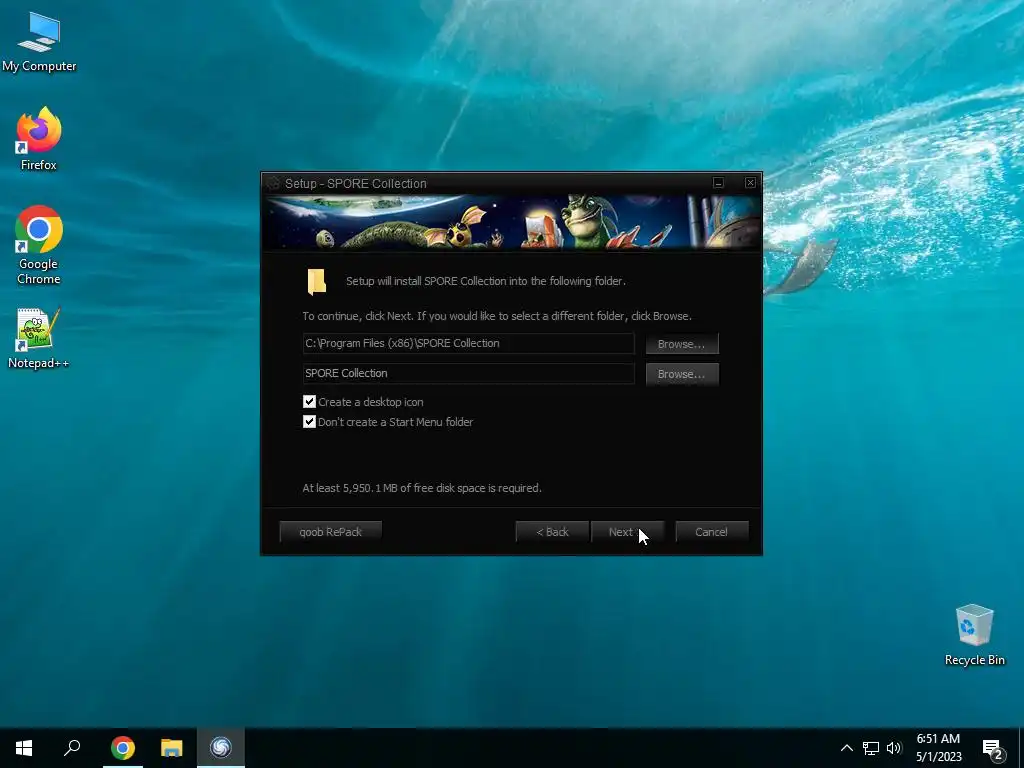Select the Firefox desktop shortcut
1024x768 pixels.
[39, 138]
